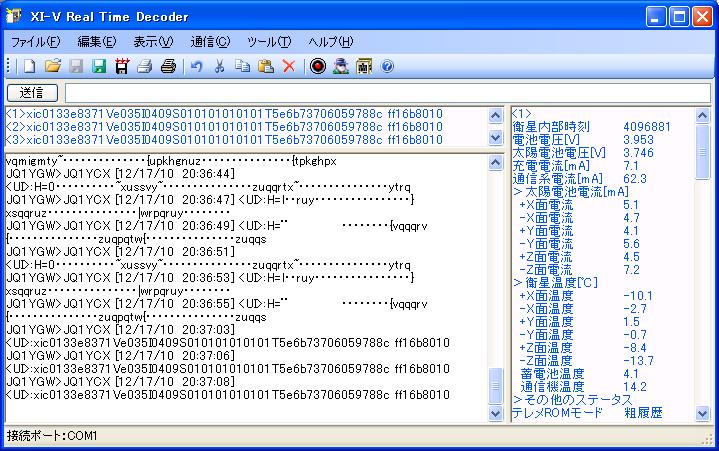The width and height of the screenshot is (719, 451).
Task: Click the down arrow of the log pane scrollbar
Action: (x=495, y=413)
